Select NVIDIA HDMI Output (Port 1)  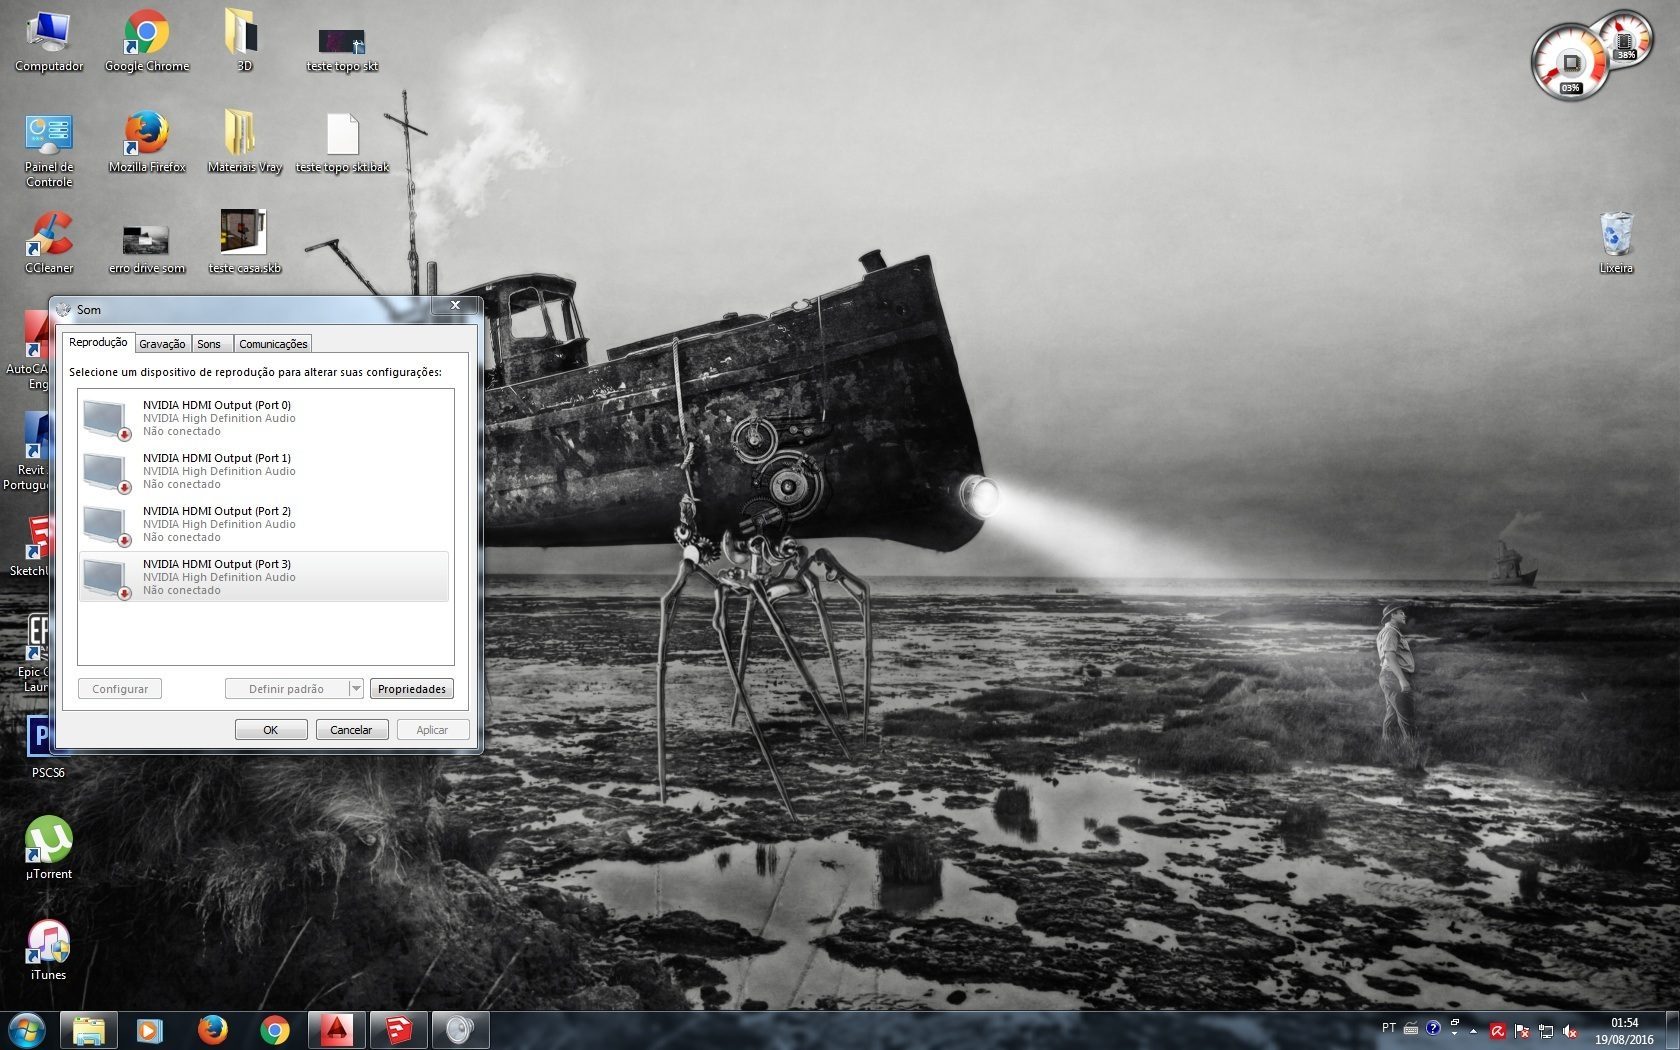(x=264, y=471)
